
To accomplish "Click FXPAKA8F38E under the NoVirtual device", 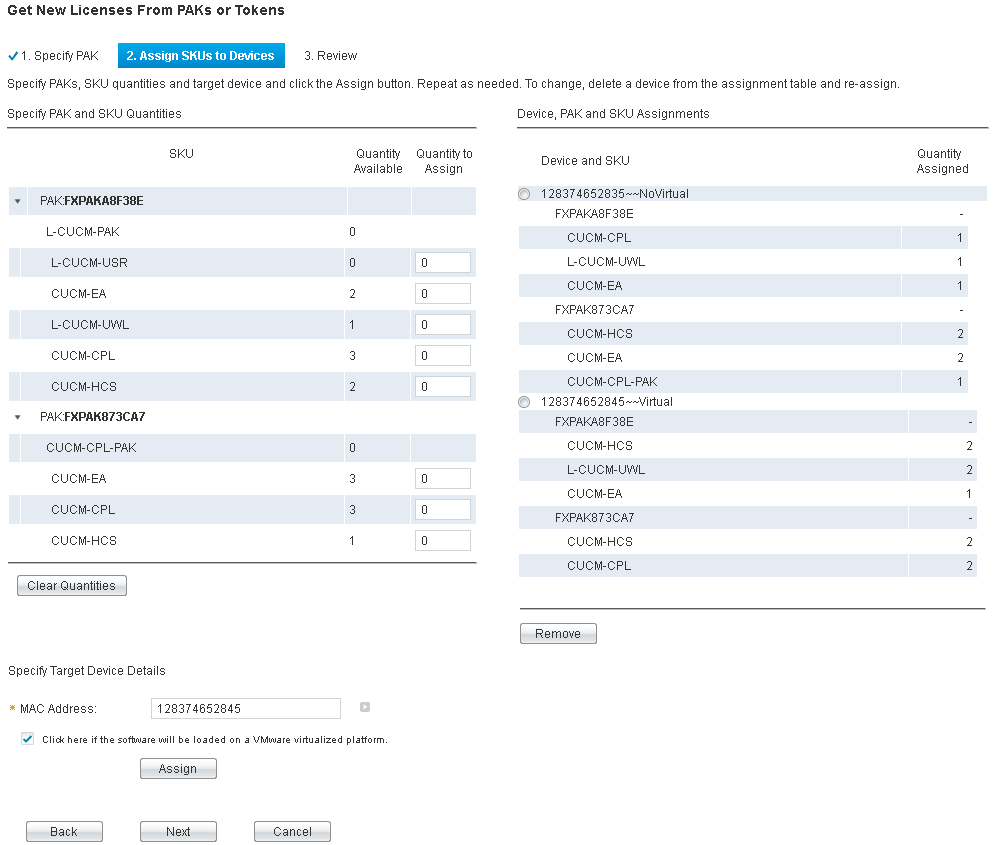I will pos(594,214).
